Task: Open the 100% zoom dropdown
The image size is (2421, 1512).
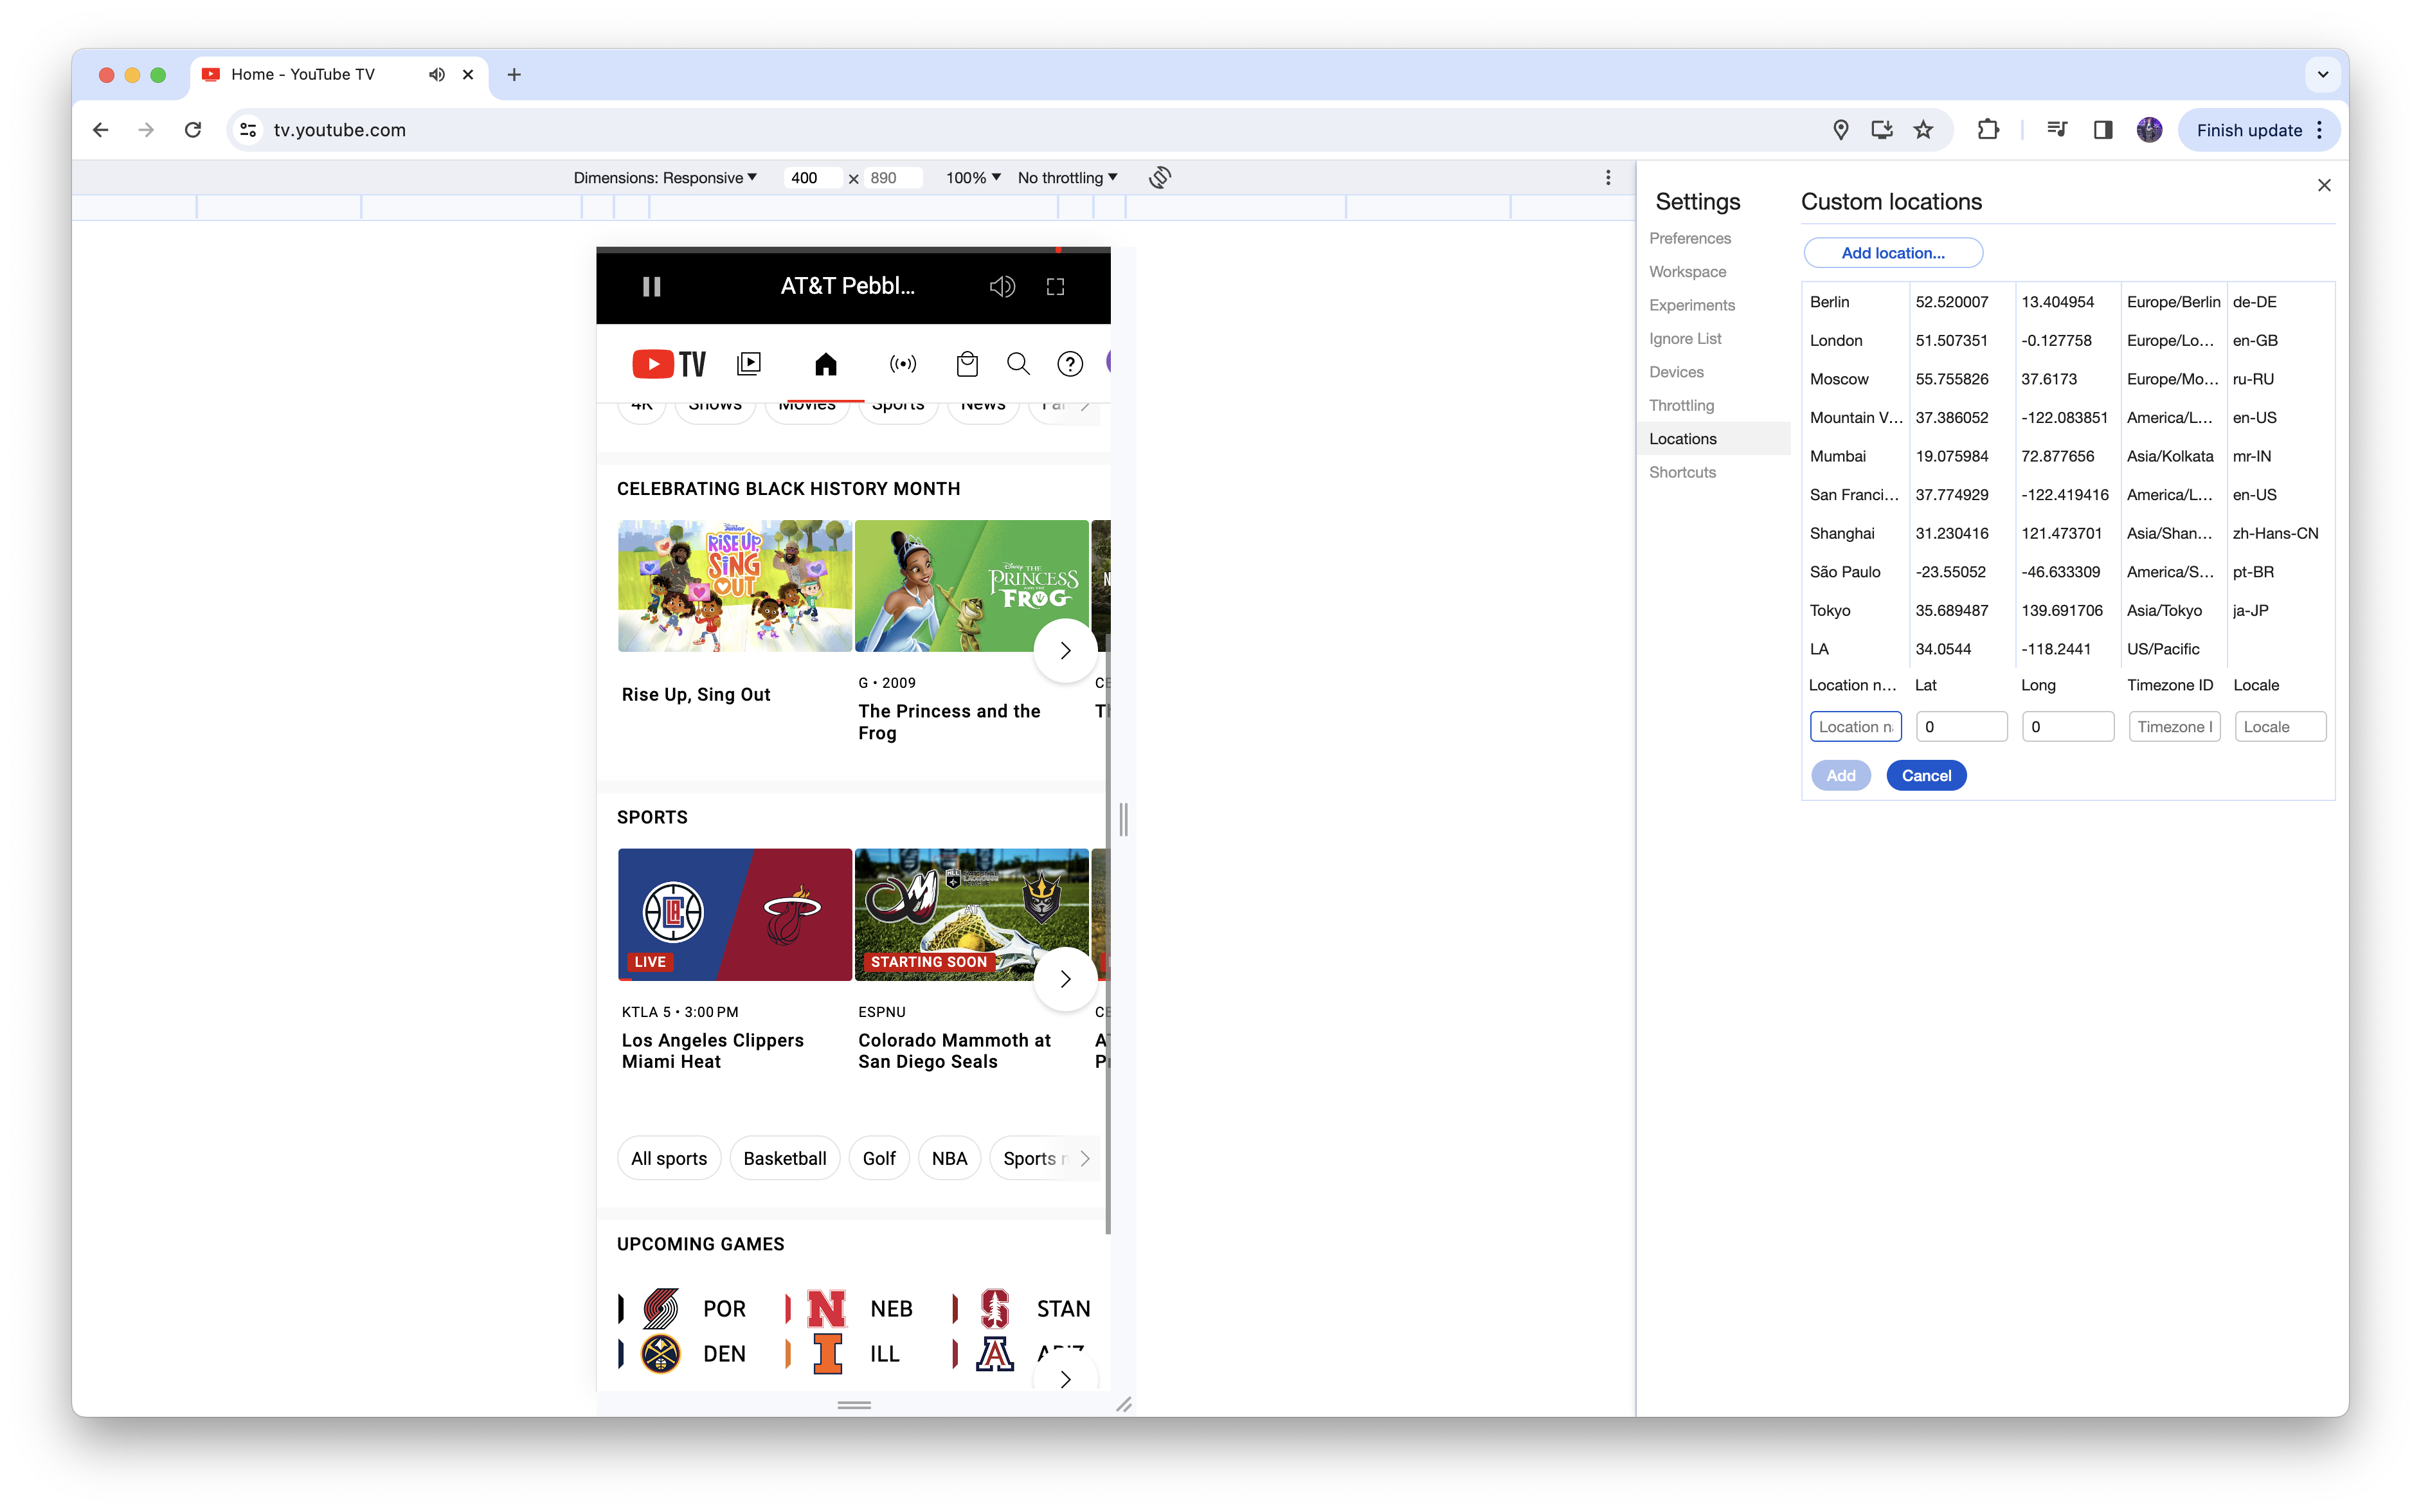Action: [x=973, y=178]
